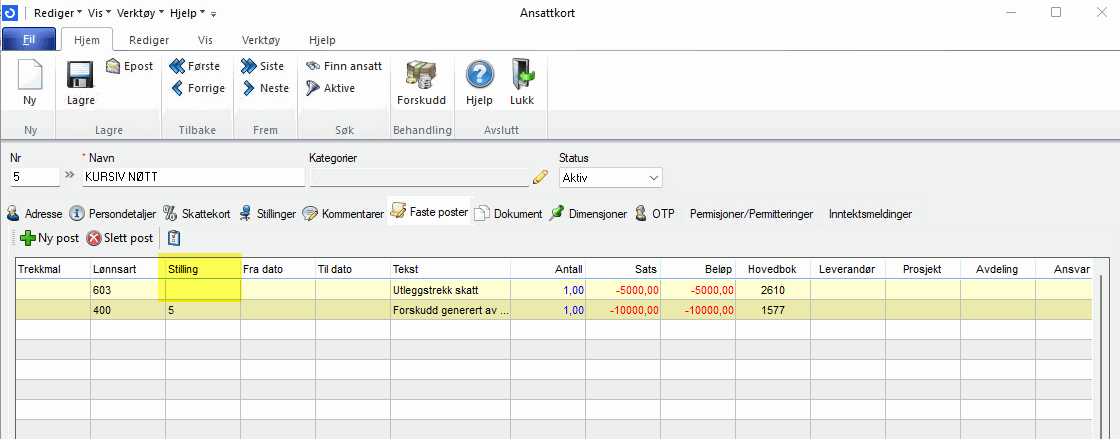1120x439 pixels.
Task: Jump to Siste employee record
Action: (263, 66)
